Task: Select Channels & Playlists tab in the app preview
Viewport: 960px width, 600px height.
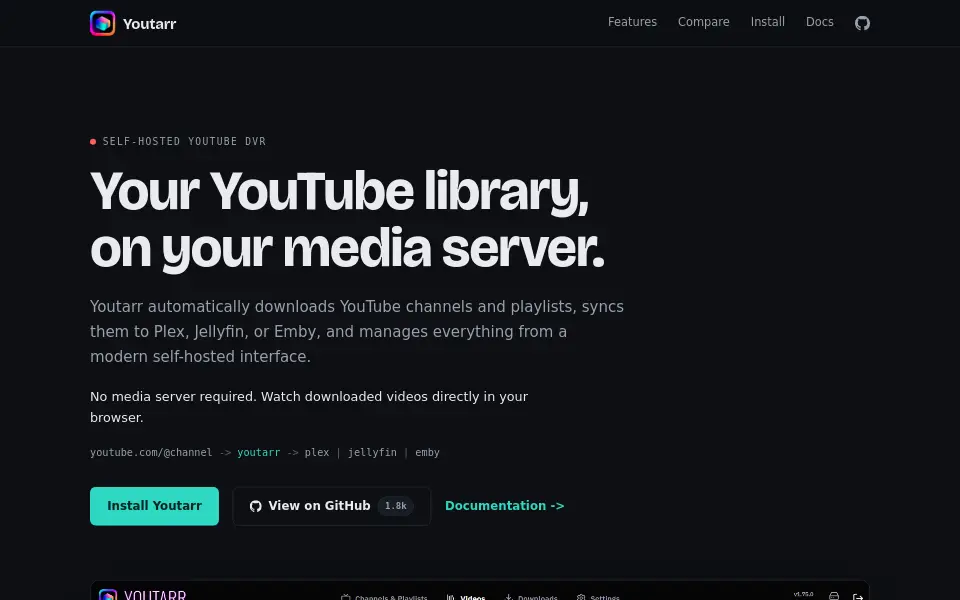Action: pyautogui.click(x=384, y=597)
